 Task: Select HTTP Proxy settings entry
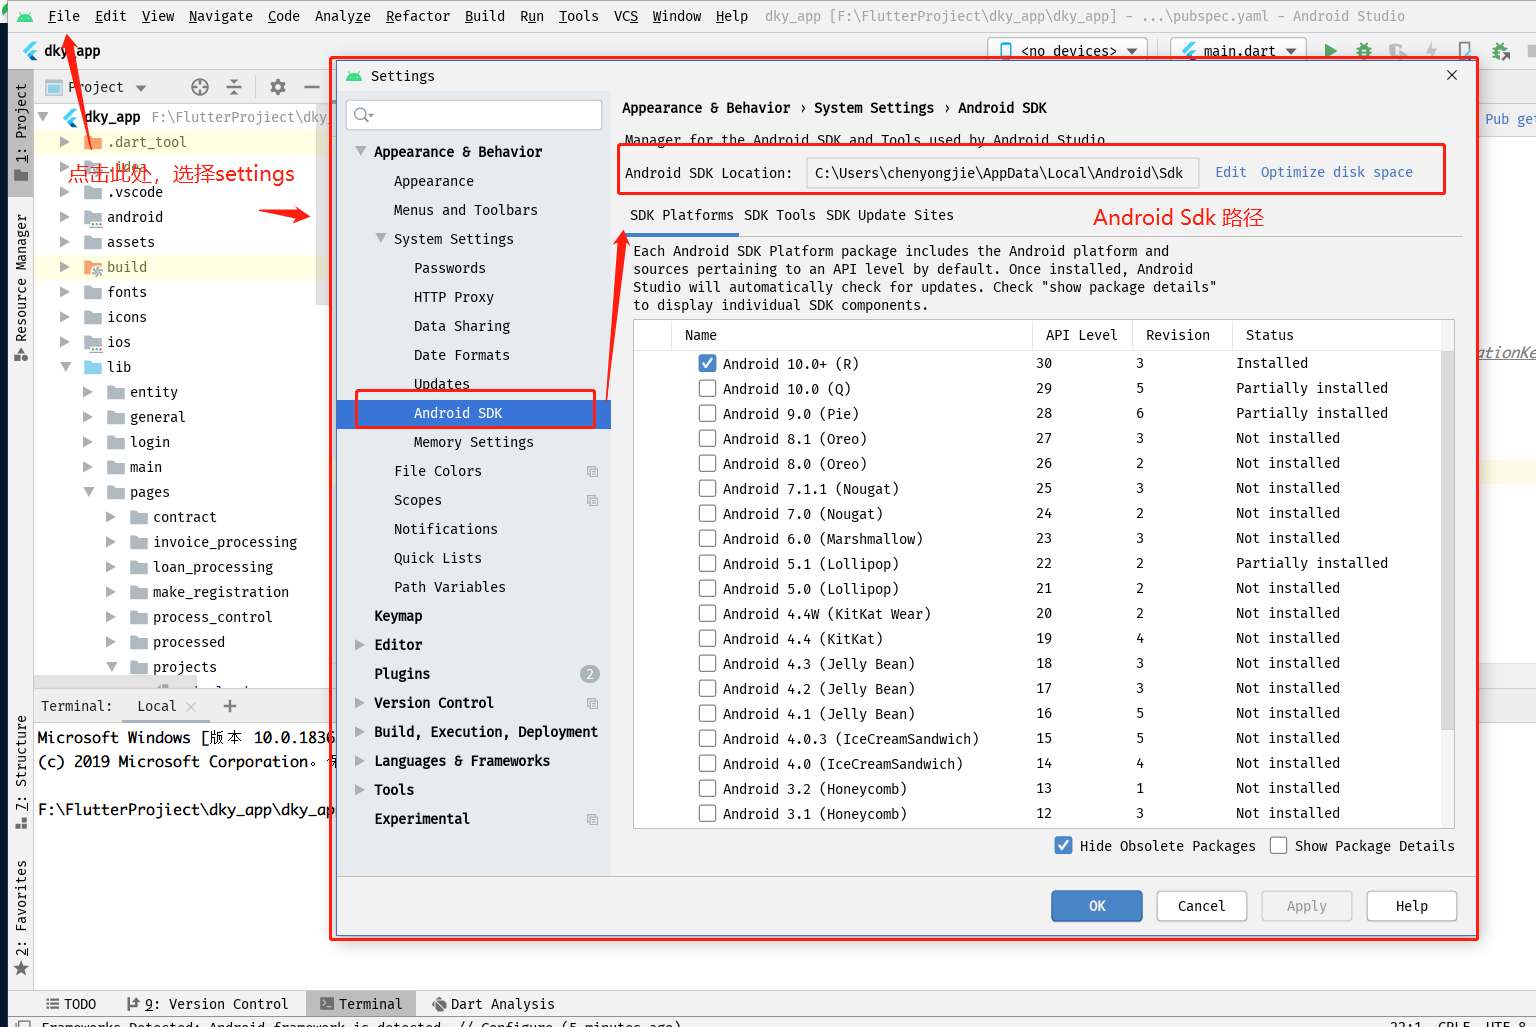pyautogui.click(x=454, y=297)
